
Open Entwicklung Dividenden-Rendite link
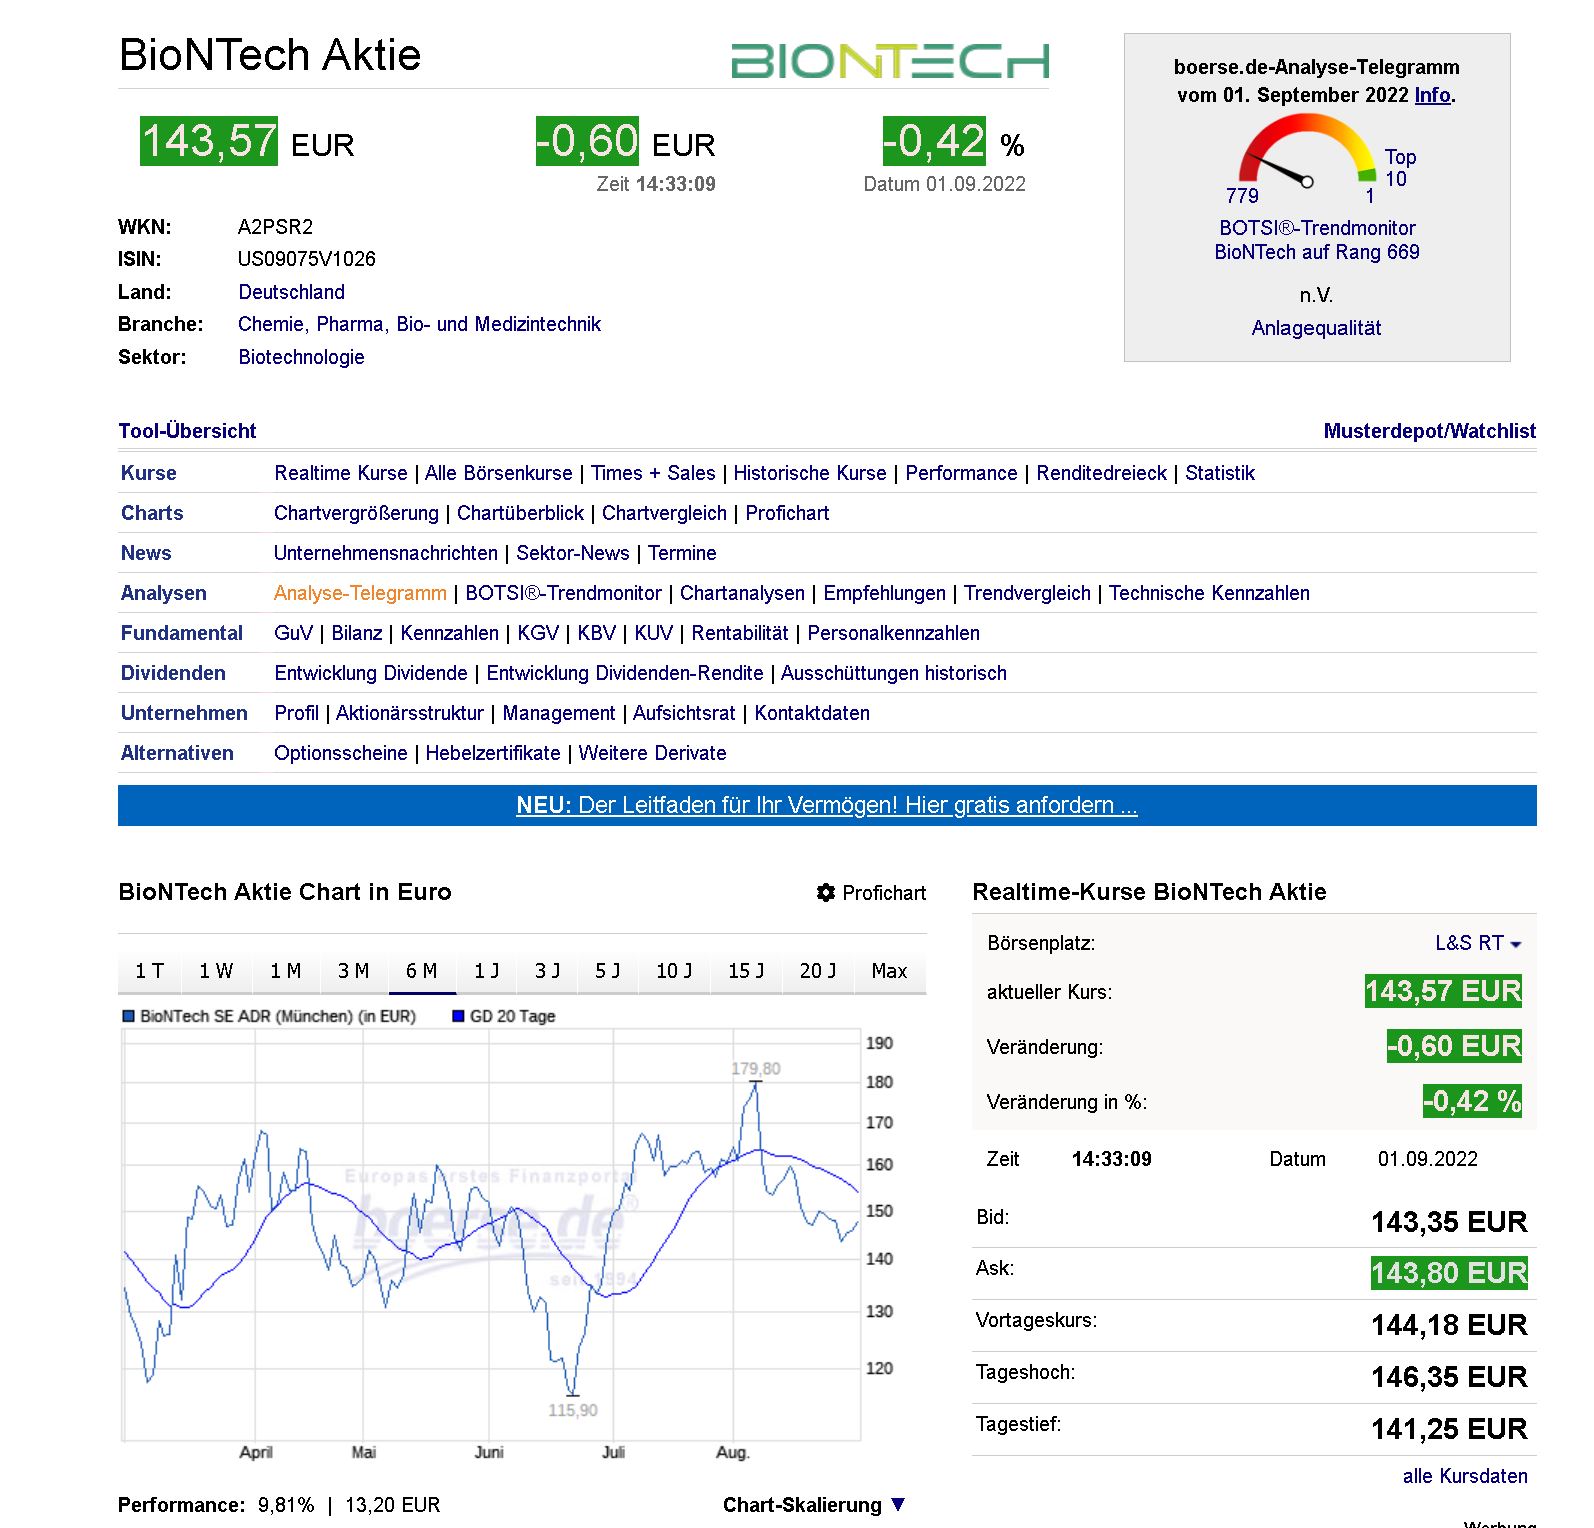[x=625, y=673]
